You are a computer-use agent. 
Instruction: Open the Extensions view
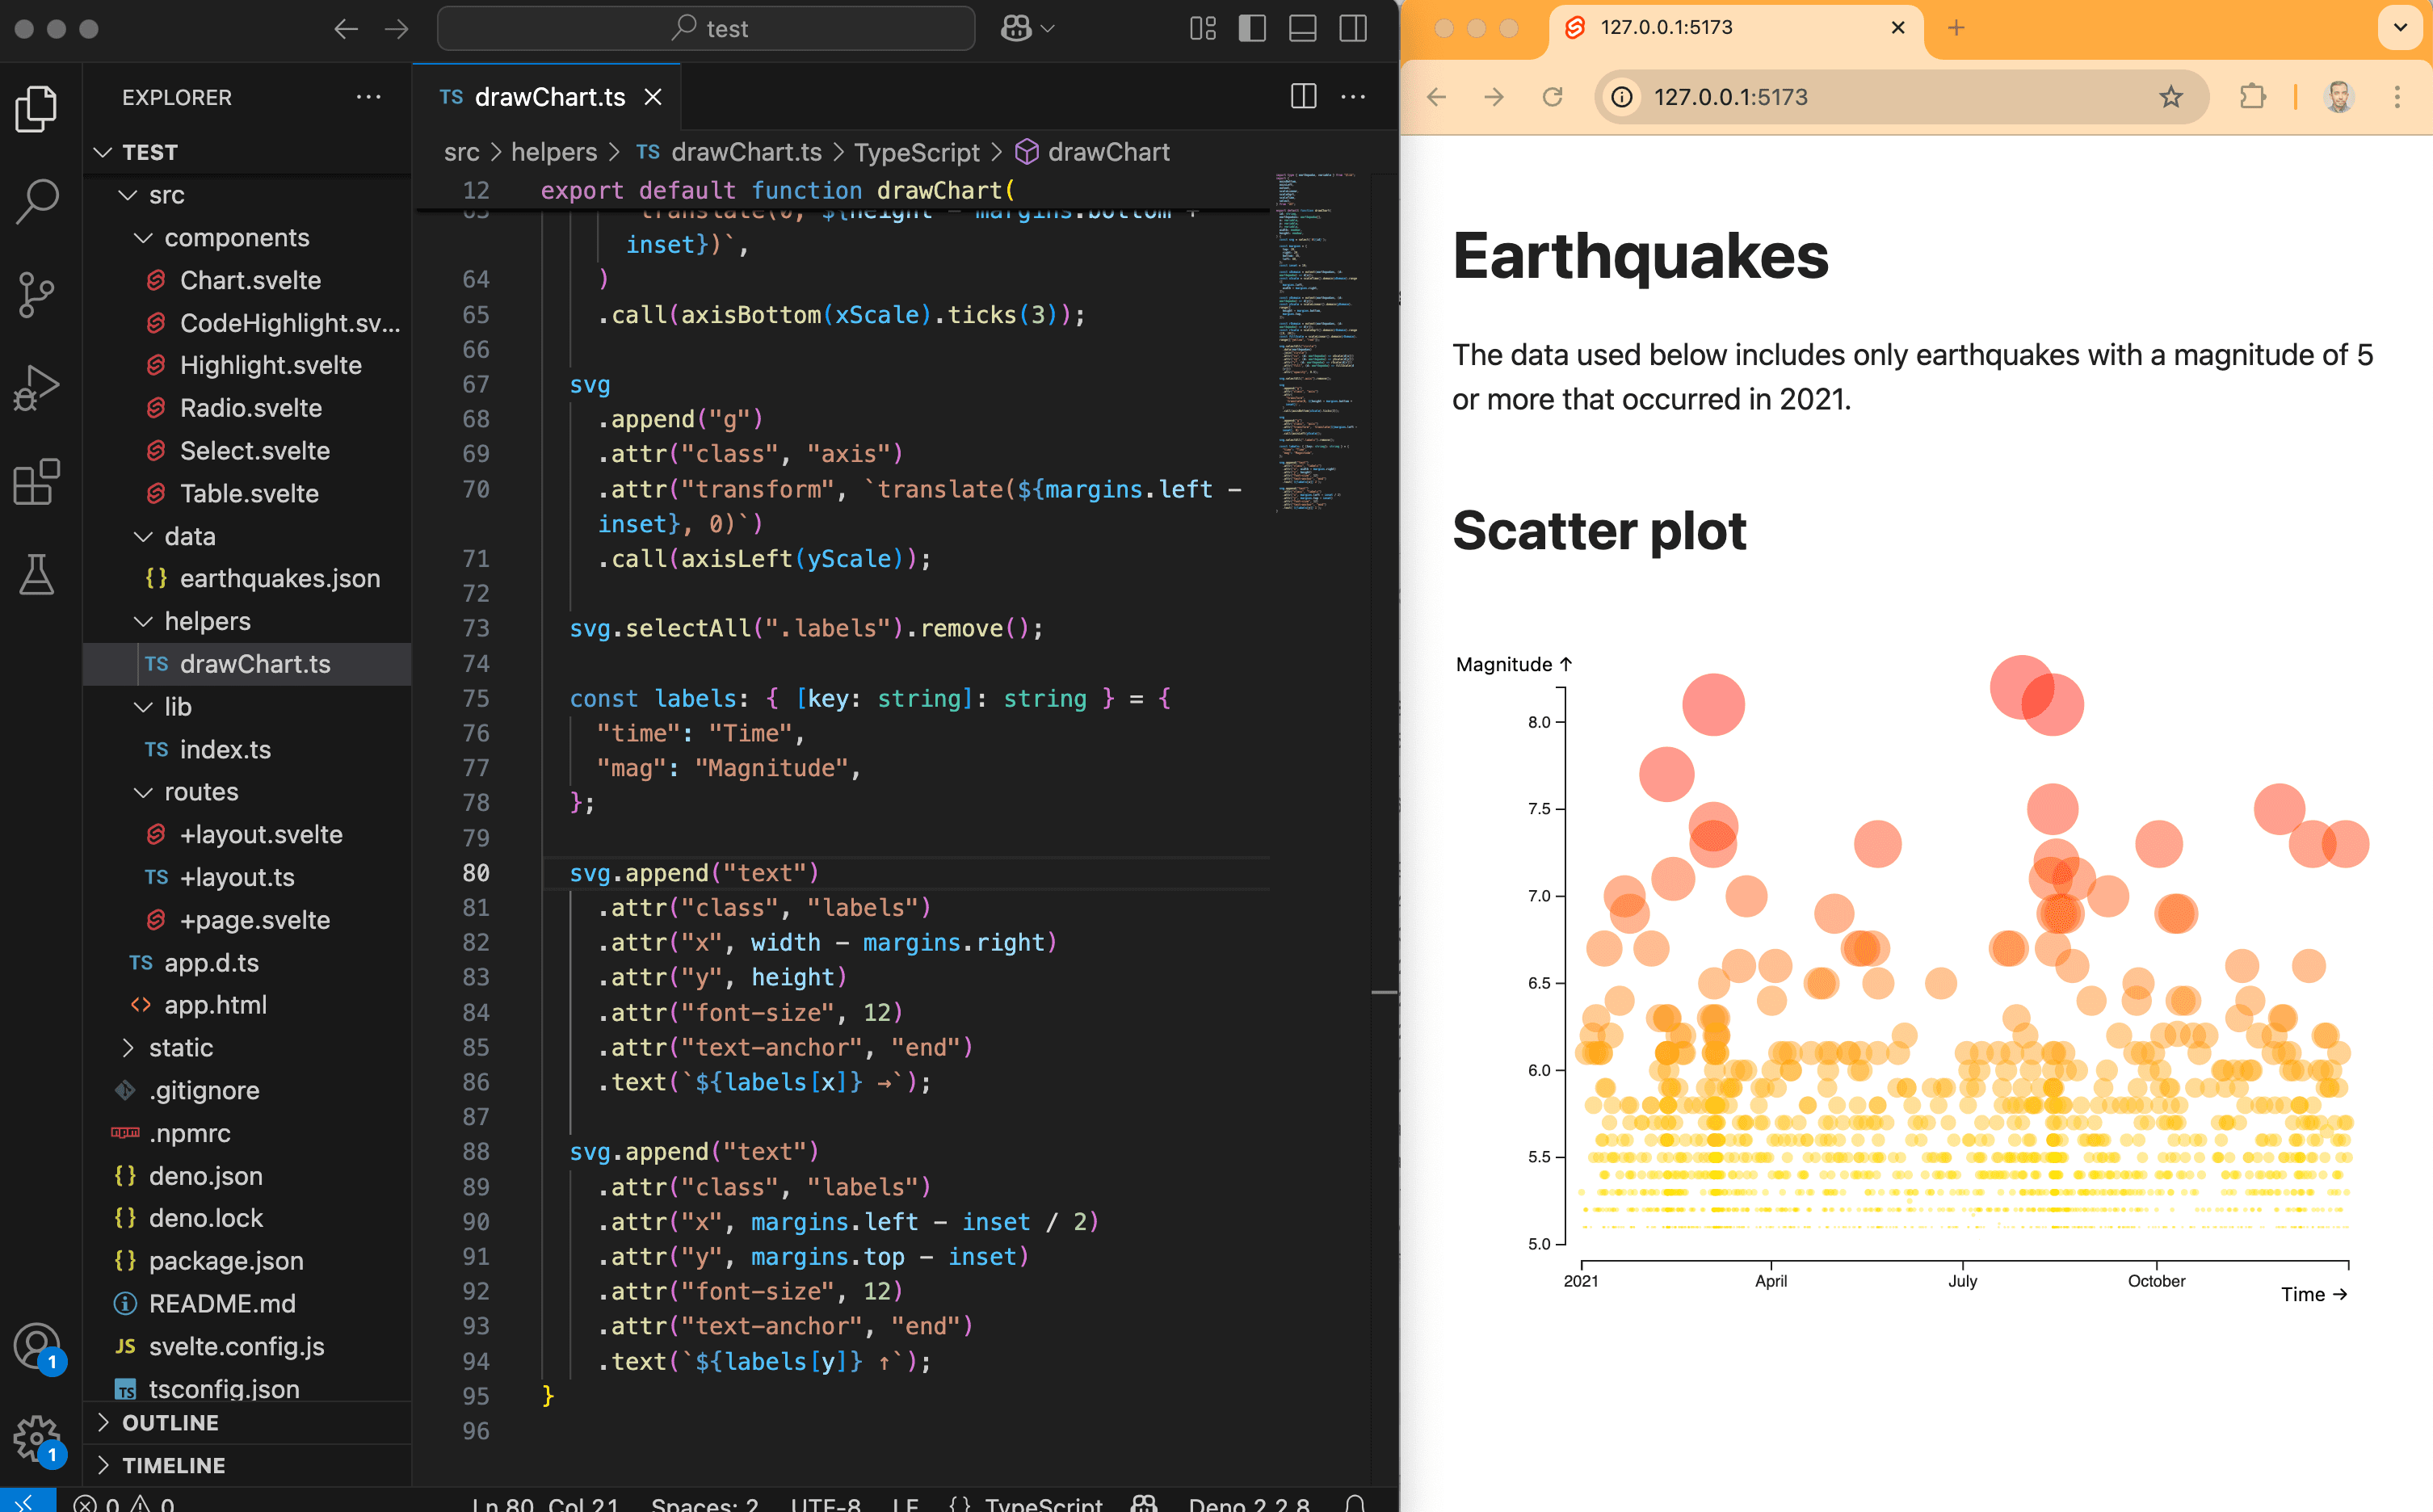click(37, 482)
